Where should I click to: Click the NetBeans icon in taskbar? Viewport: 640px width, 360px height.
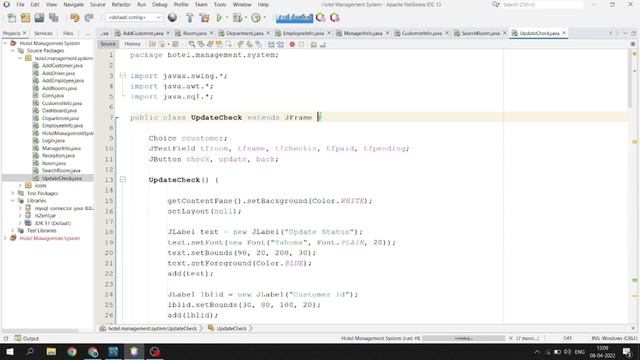click(x=134, y=351)
